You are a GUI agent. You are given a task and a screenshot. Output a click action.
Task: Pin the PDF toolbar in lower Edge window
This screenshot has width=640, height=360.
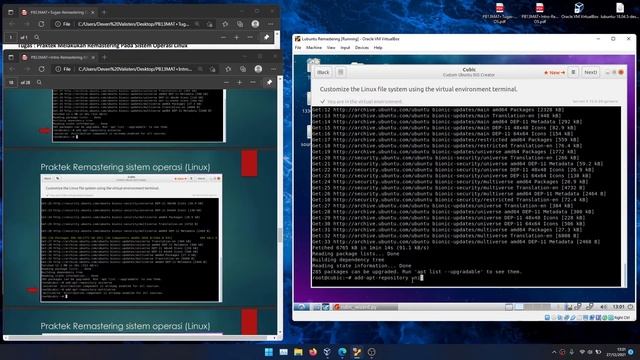pyautogui.click(x=269, y=82)
